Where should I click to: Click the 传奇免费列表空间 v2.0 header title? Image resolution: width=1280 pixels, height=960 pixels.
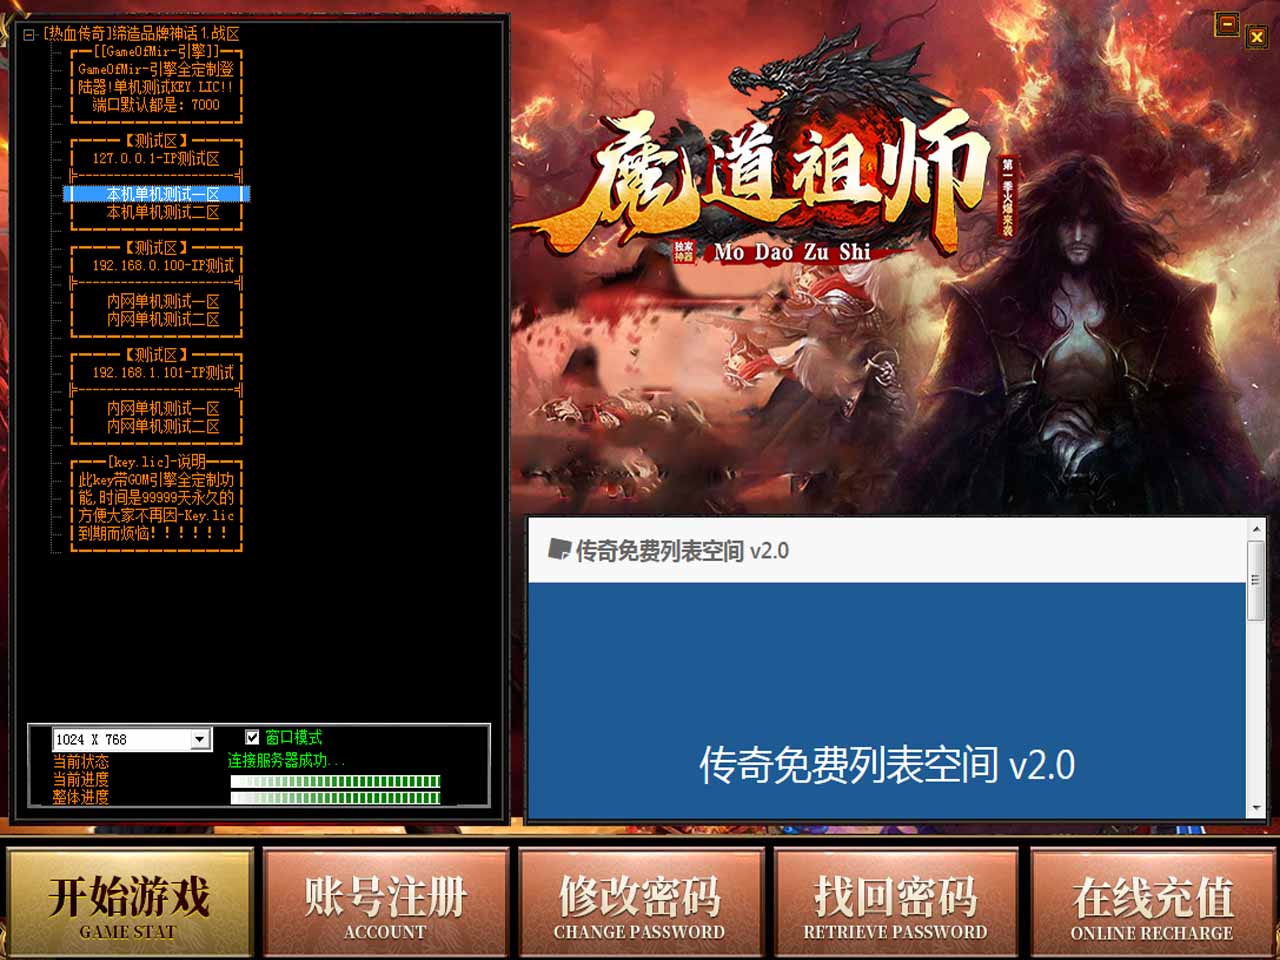(x=682, y=550)
